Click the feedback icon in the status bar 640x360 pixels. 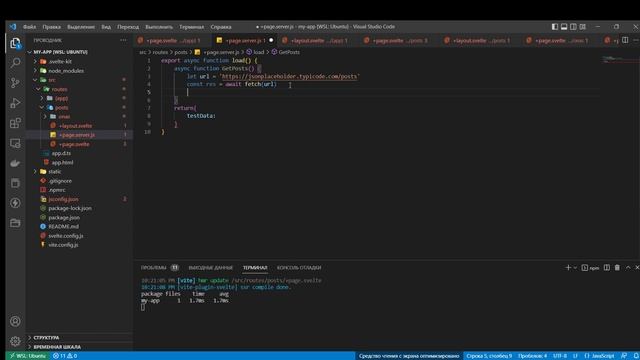(624, 356)
